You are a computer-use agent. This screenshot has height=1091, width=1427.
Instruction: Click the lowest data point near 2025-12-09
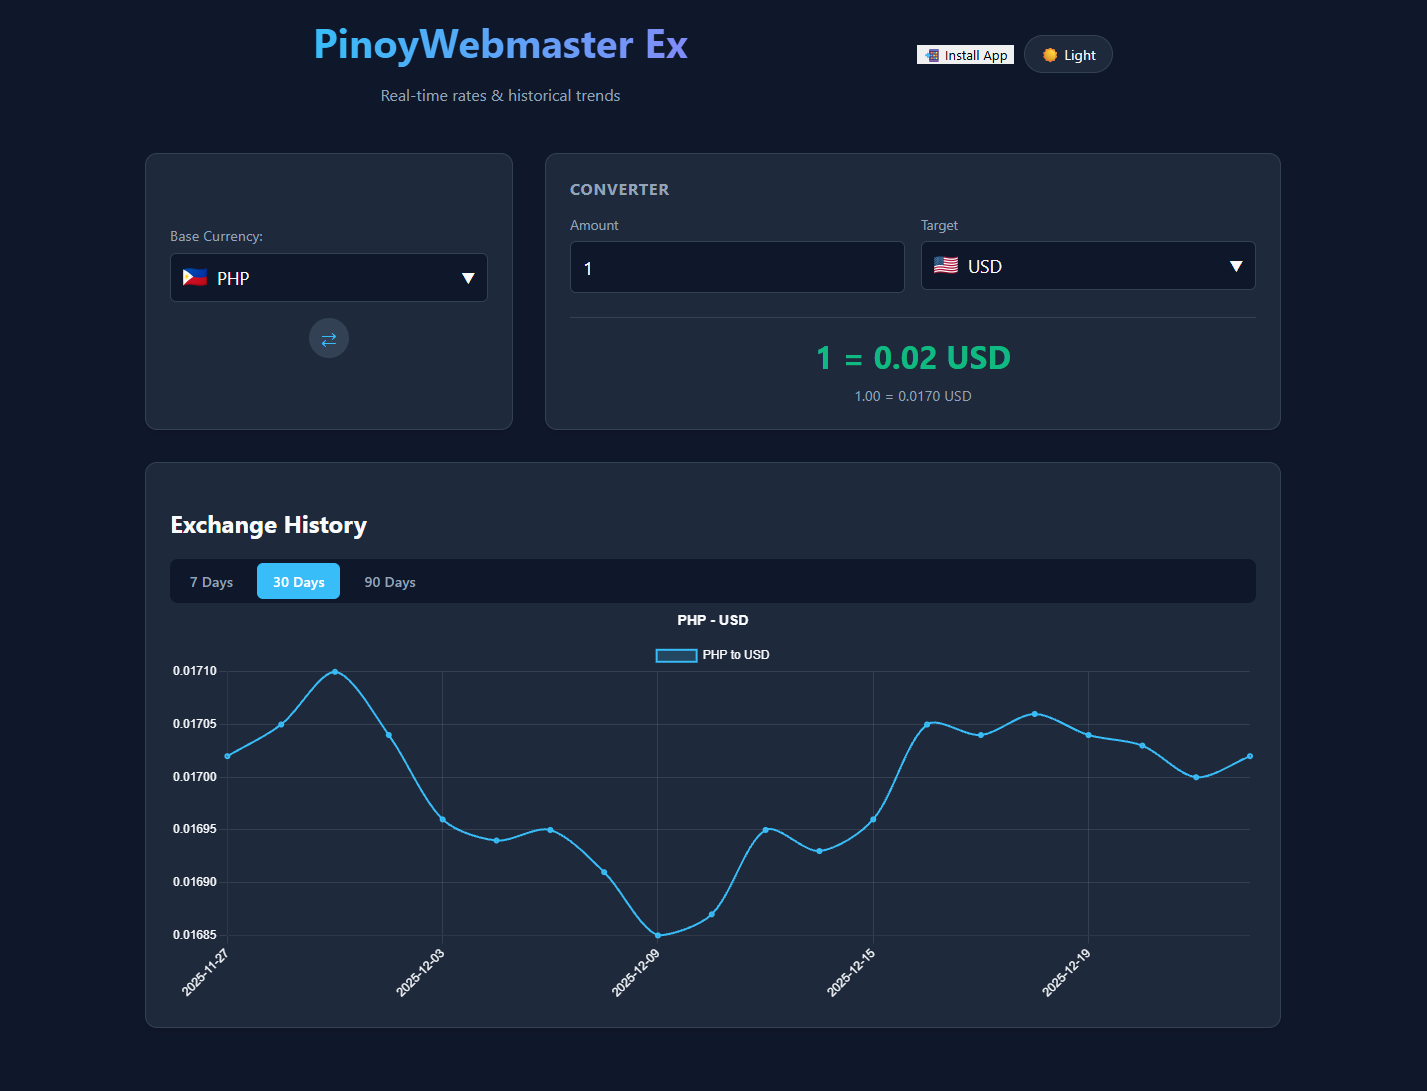[x=657, y=935]
